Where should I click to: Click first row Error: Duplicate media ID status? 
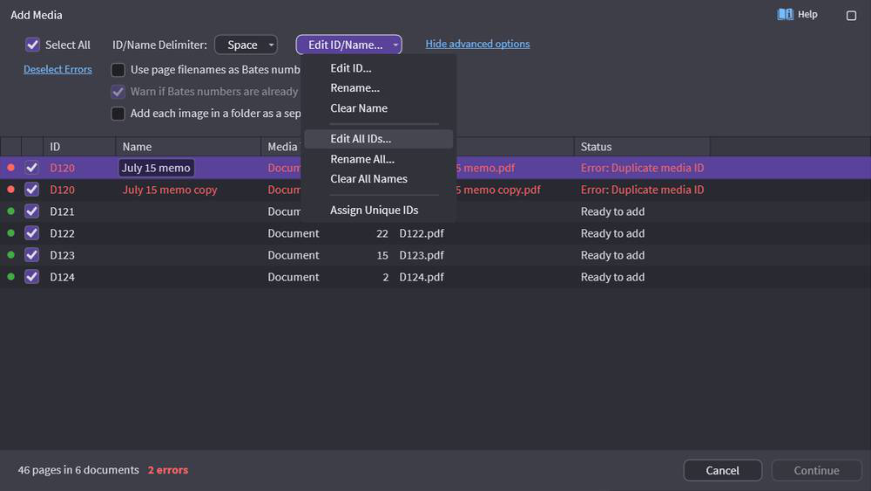[642, 168]
